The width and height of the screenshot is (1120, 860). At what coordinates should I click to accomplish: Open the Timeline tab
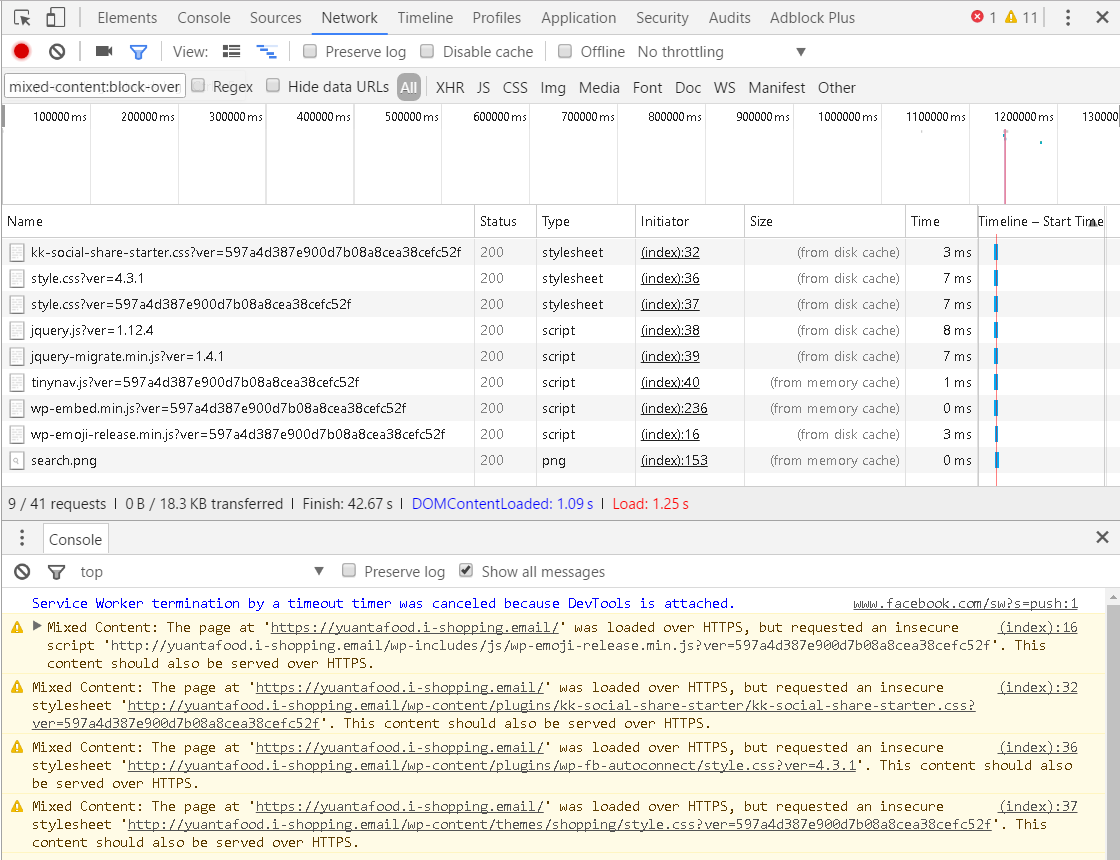425,18
